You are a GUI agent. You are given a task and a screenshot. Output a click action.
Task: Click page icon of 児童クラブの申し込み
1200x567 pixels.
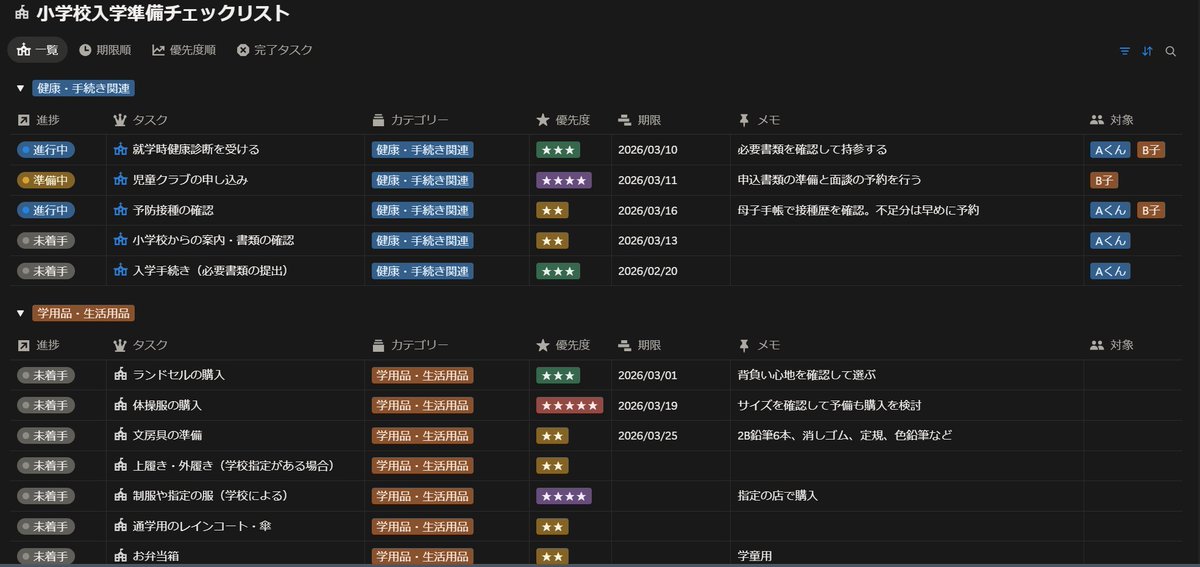coord(121,180)
